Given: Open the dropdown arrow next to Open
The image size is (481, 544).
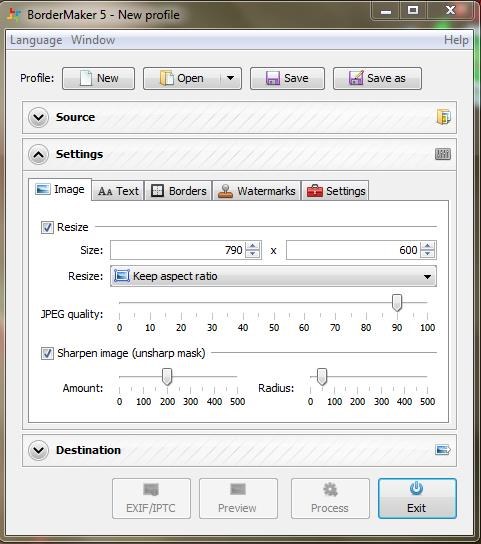Looking at the screenshot, I should pos(230,78).
